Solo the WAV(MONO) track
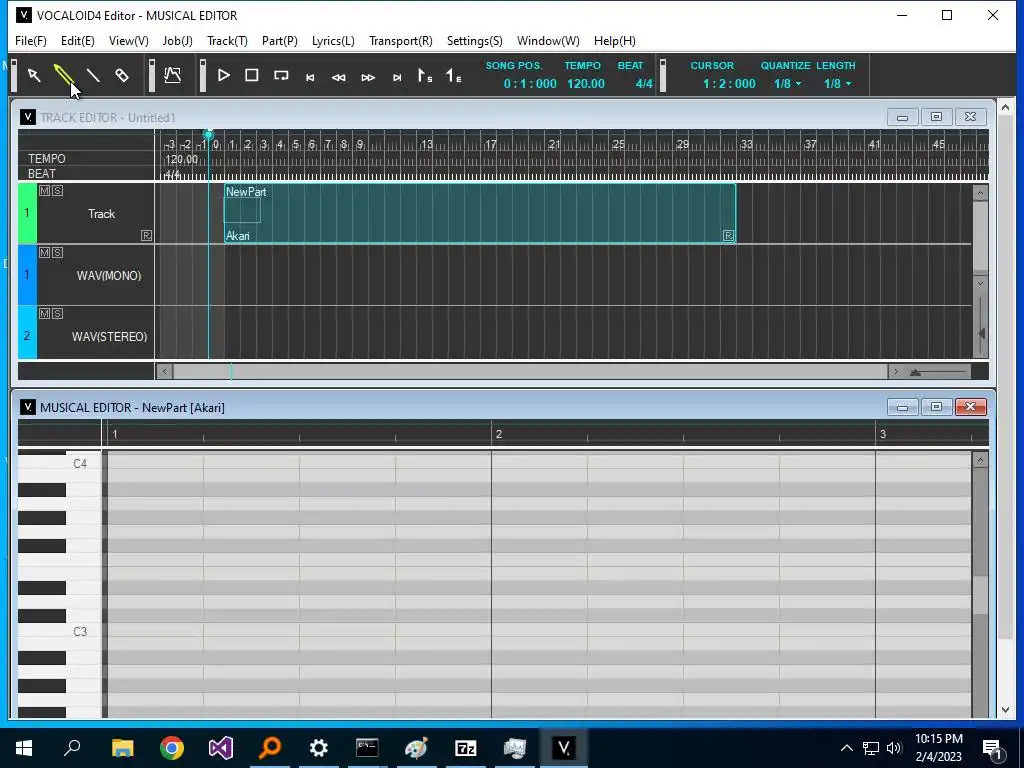This screenshot has height=768, width=1024. [x=57, y=253]
